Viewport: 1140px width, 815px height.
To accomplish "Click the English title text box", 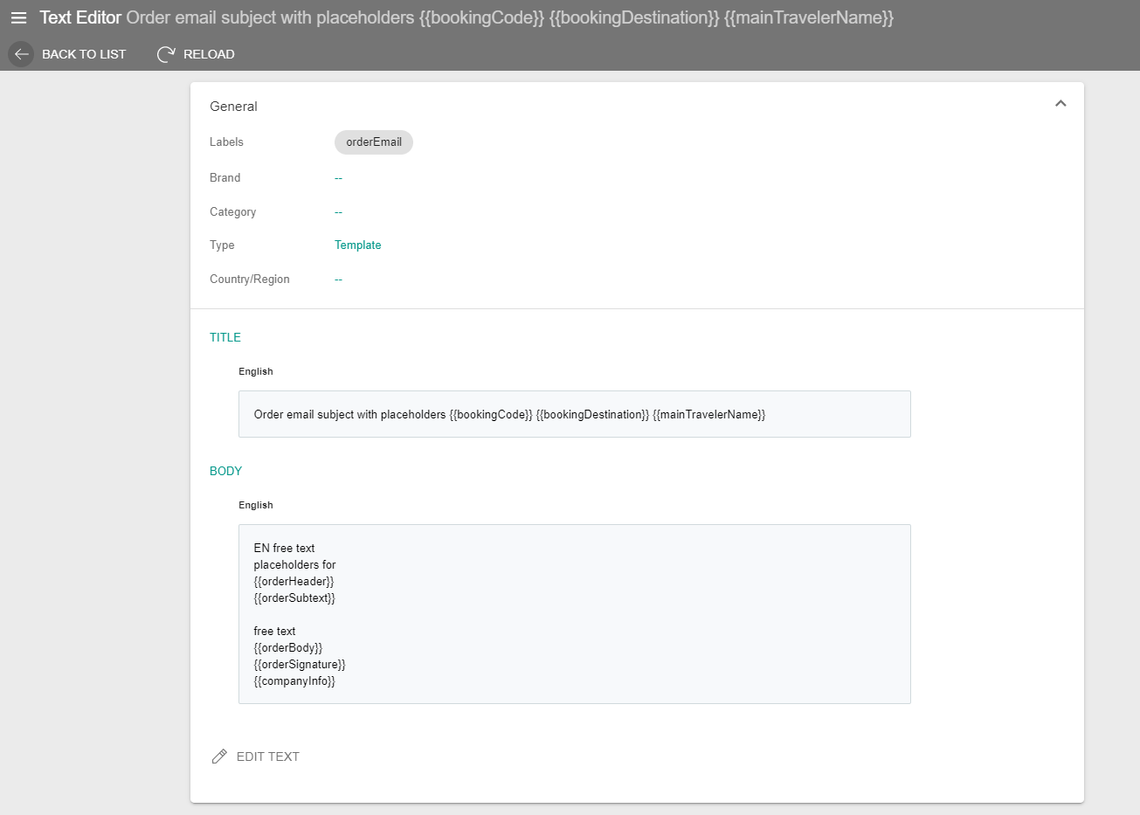I will [x=574, y=414].
